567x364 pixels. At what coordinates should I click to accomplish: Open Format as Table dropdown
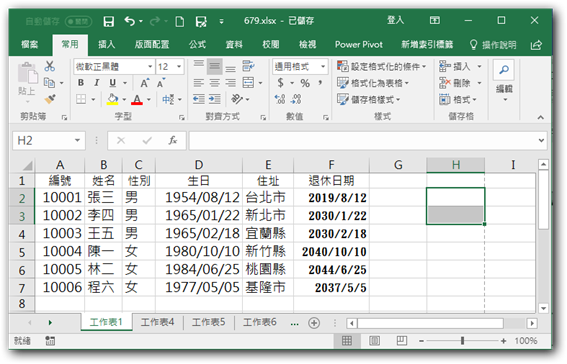click(x=373, y=83)
